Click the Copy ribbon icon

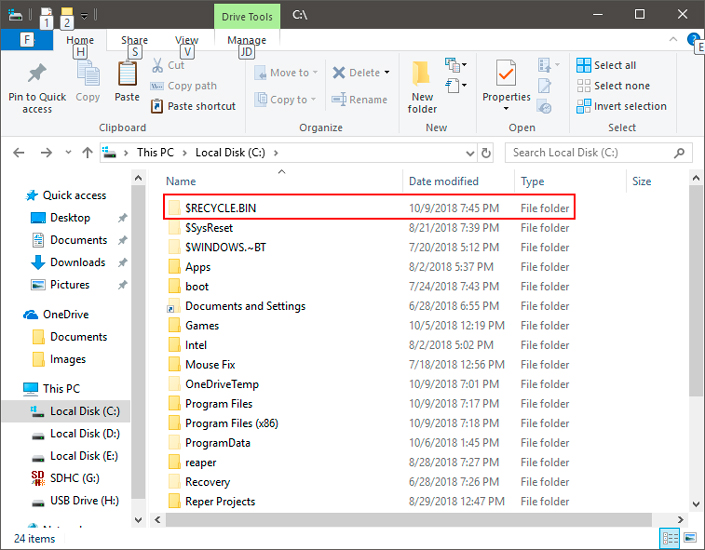click(88, 74)
